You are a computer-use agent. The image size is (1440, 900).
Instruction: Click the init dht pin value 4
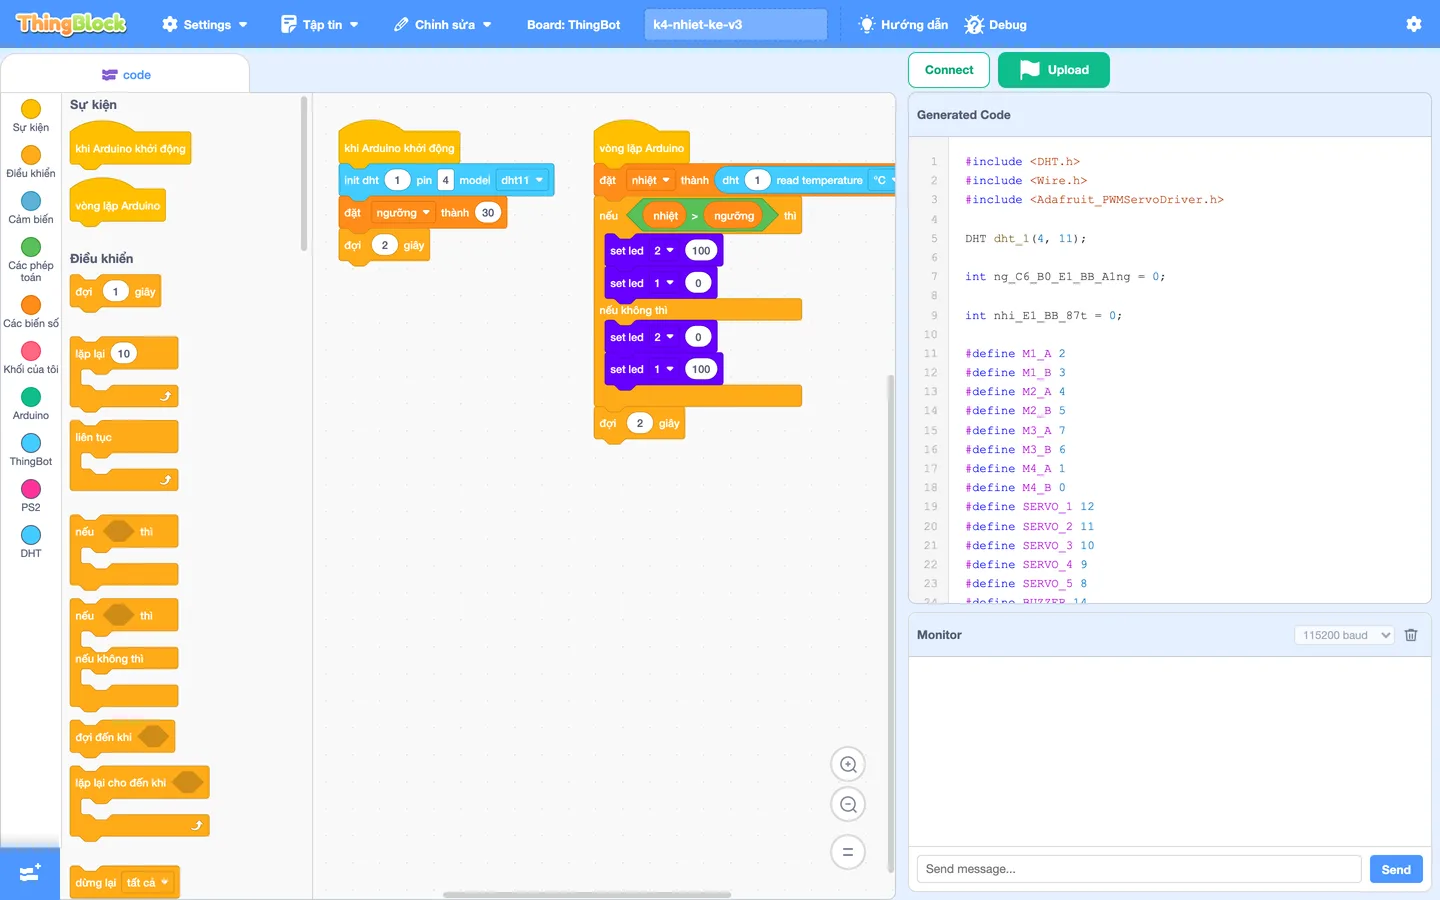[445, 181]
